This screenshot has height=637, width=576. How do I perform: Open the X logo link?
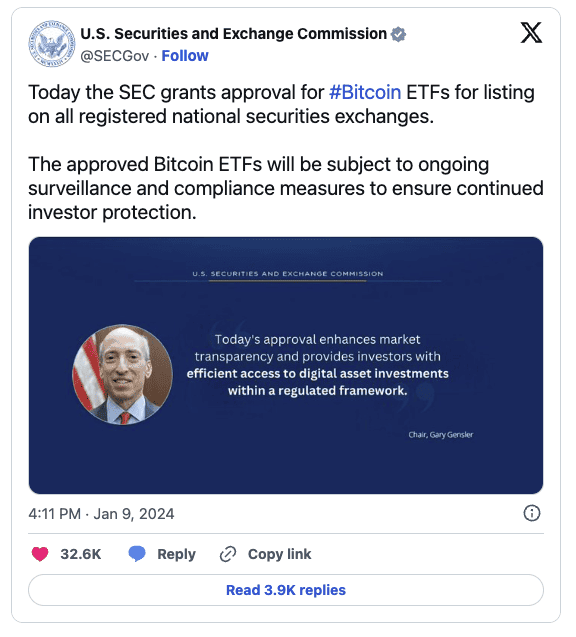(x=531, y=33)
